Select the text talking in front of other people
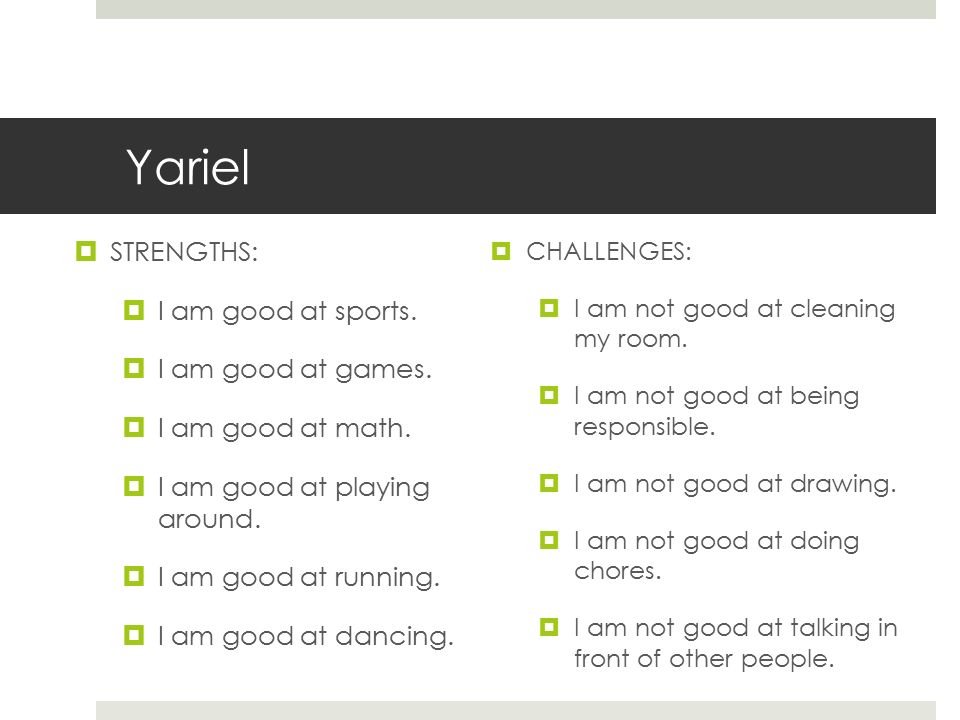960x720 pixels. click(735, 643)
